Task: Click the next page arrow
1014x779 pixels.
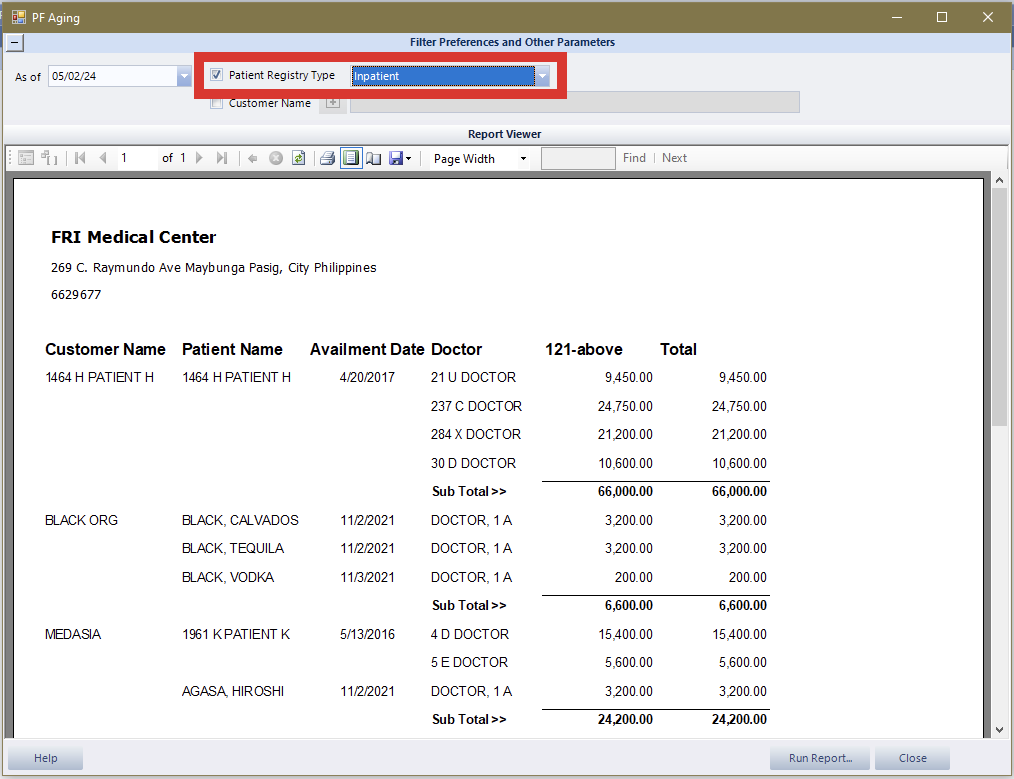Action: (x=200, y=158)
